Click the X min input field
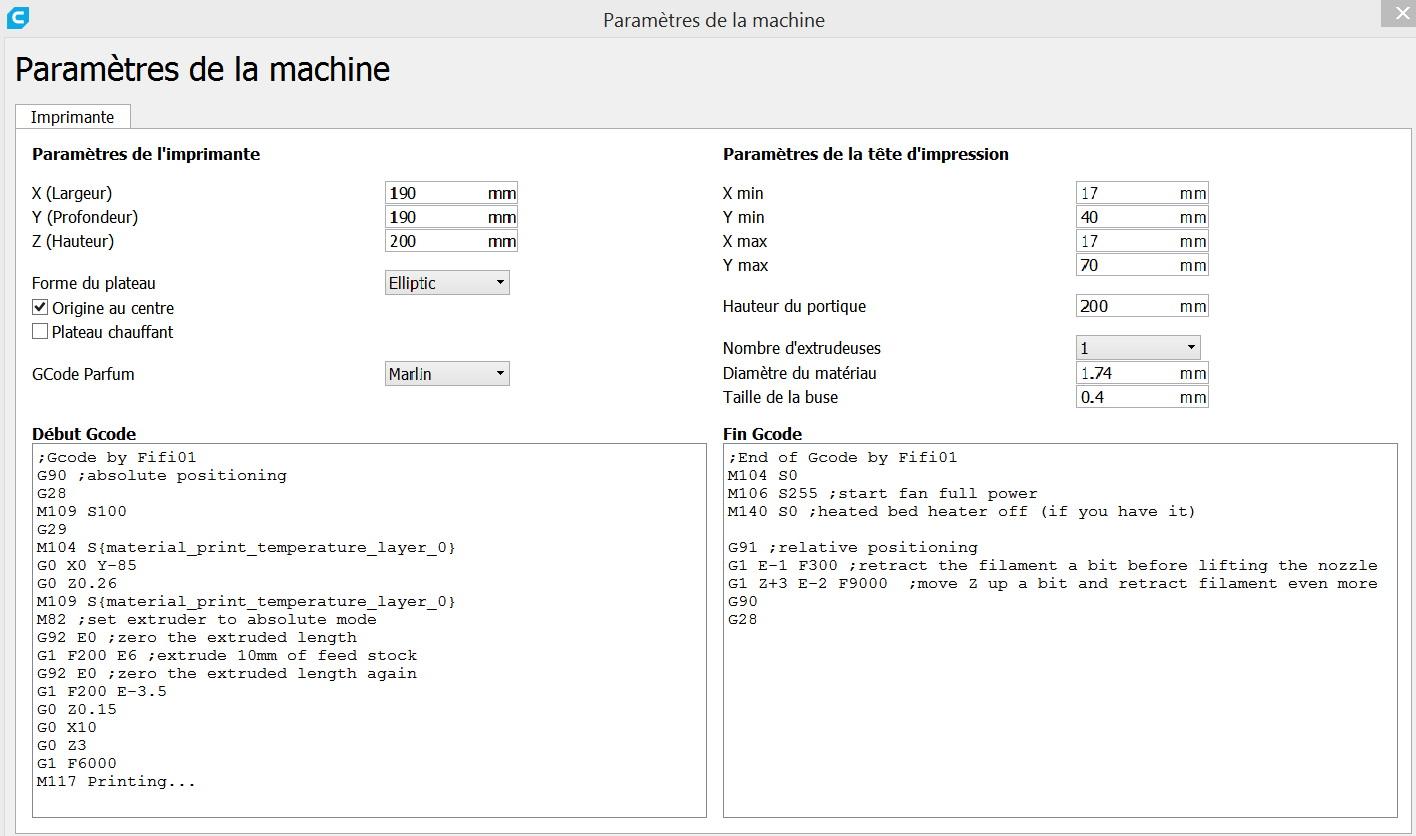This screenshot has width=1416, height=836. pos(1142,193)
